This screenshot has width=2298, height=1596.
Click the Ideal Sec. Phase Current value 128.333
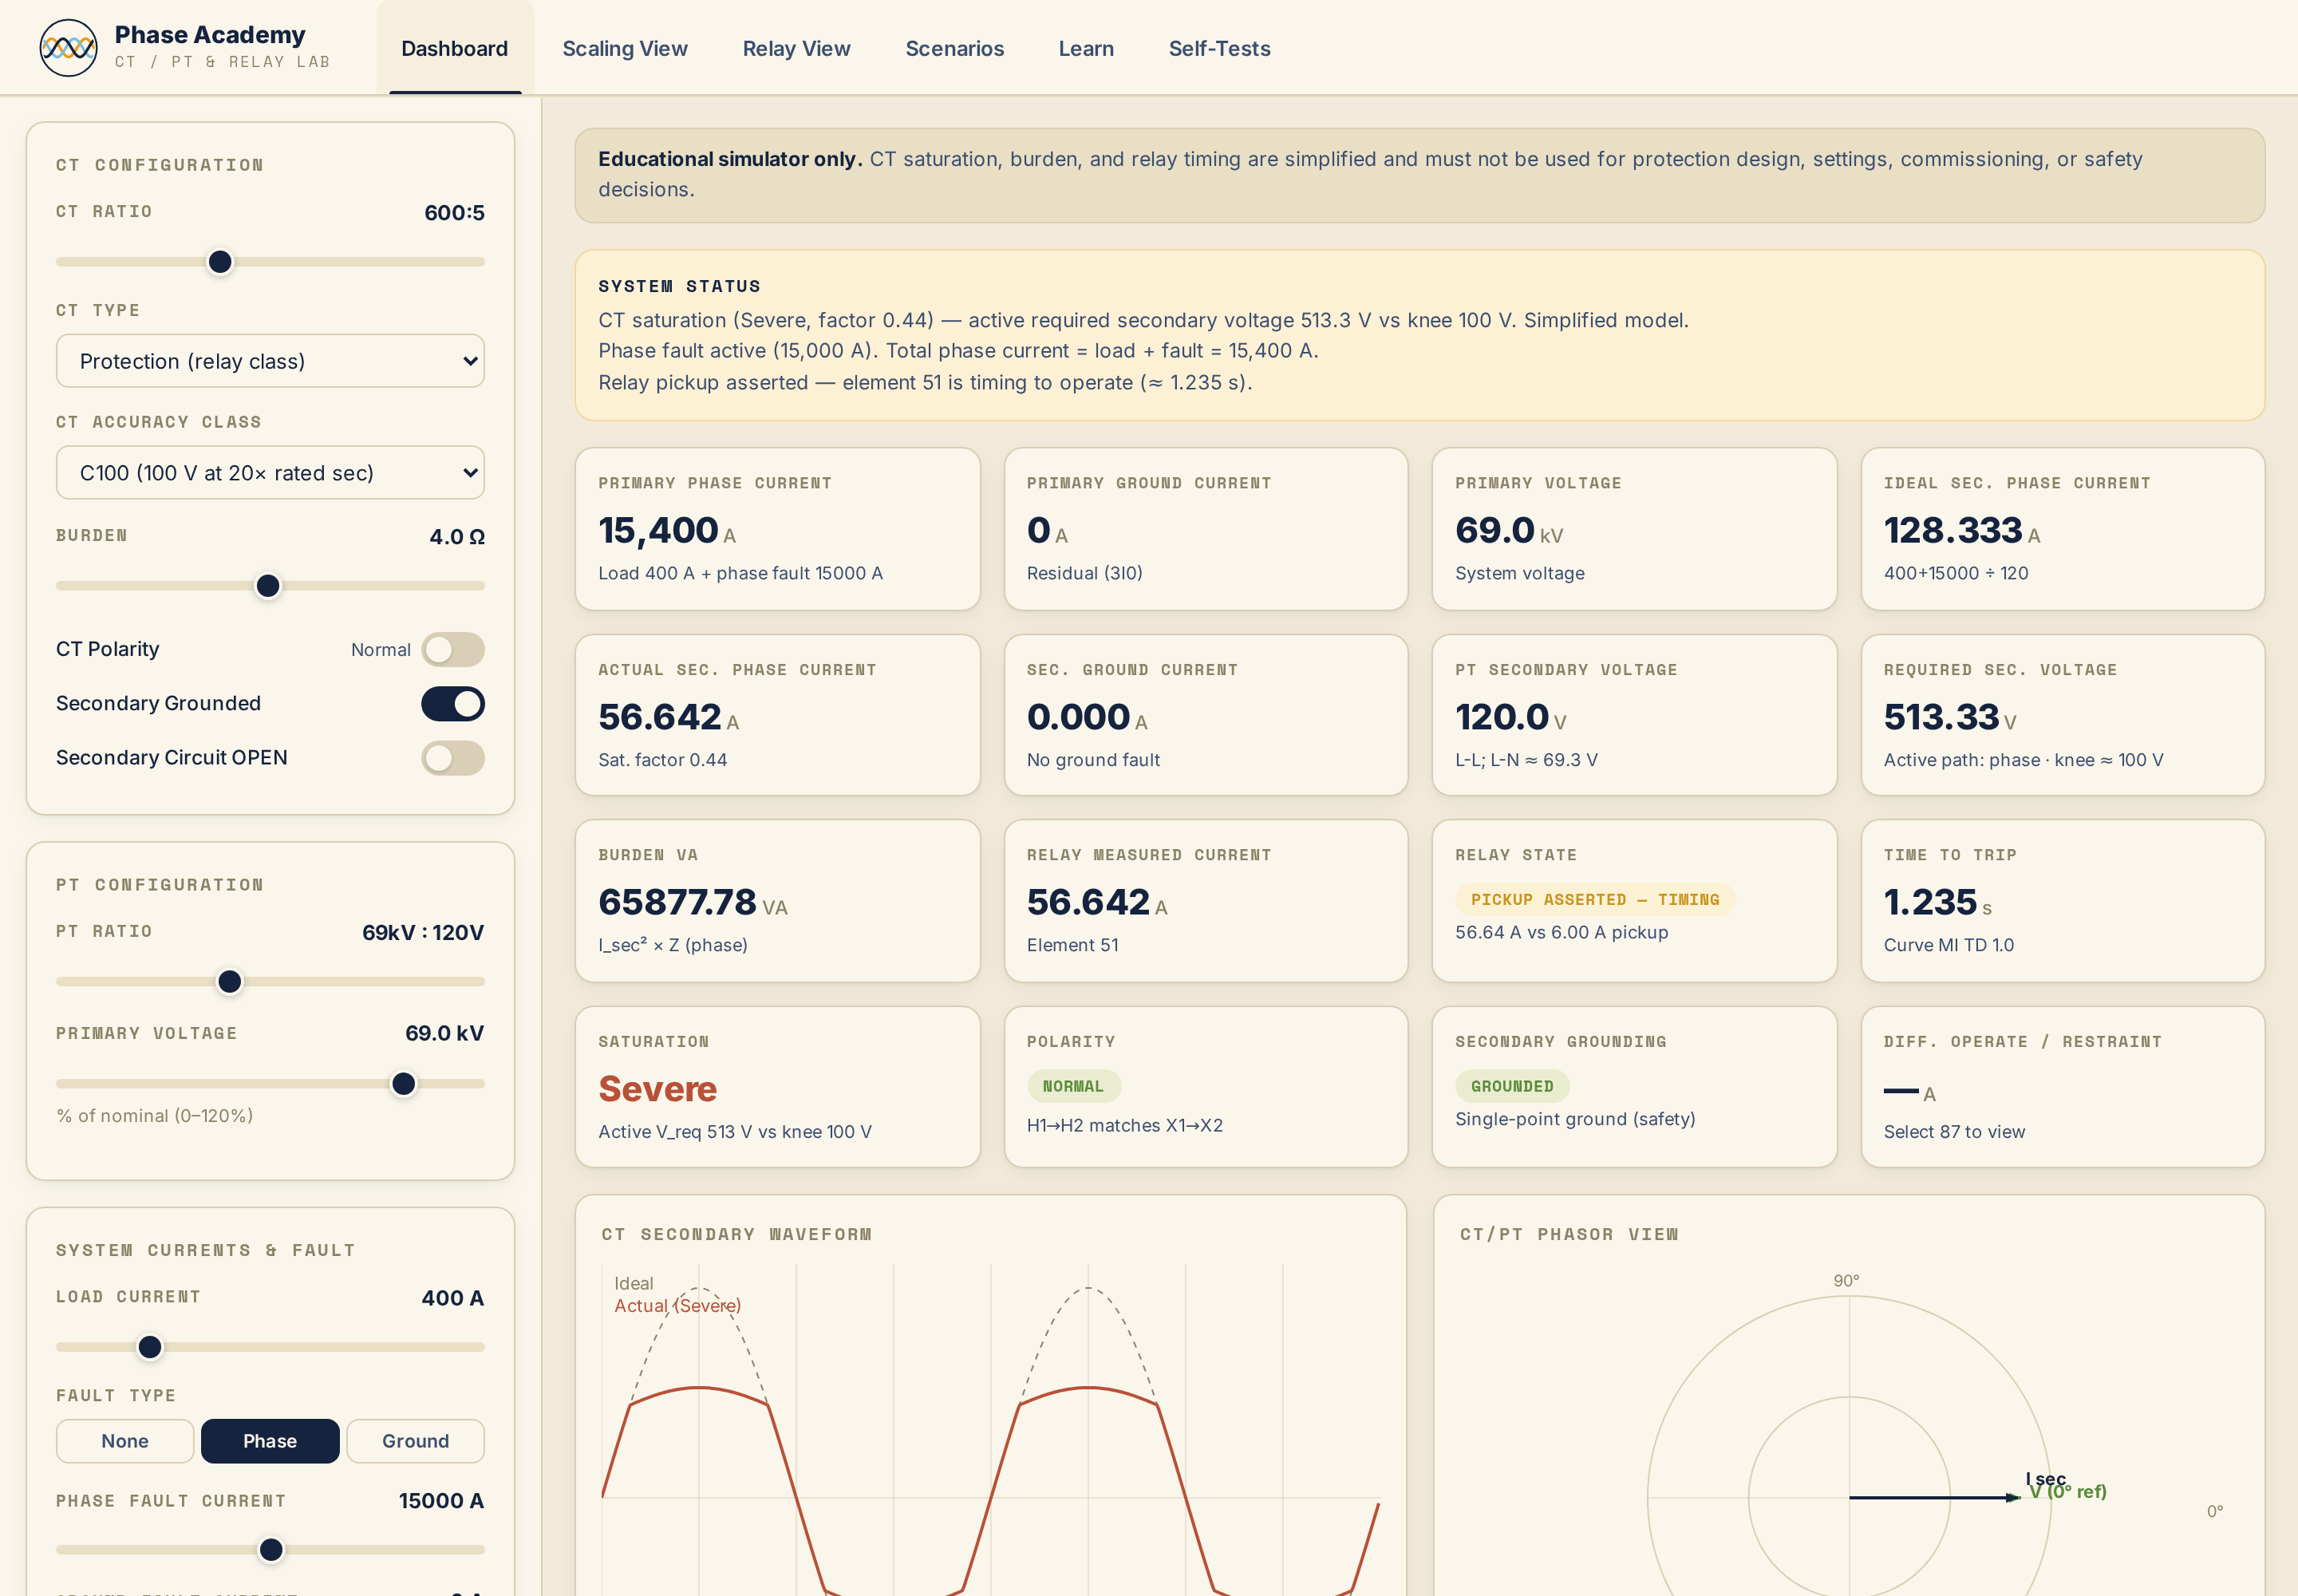pos(1953,530)
